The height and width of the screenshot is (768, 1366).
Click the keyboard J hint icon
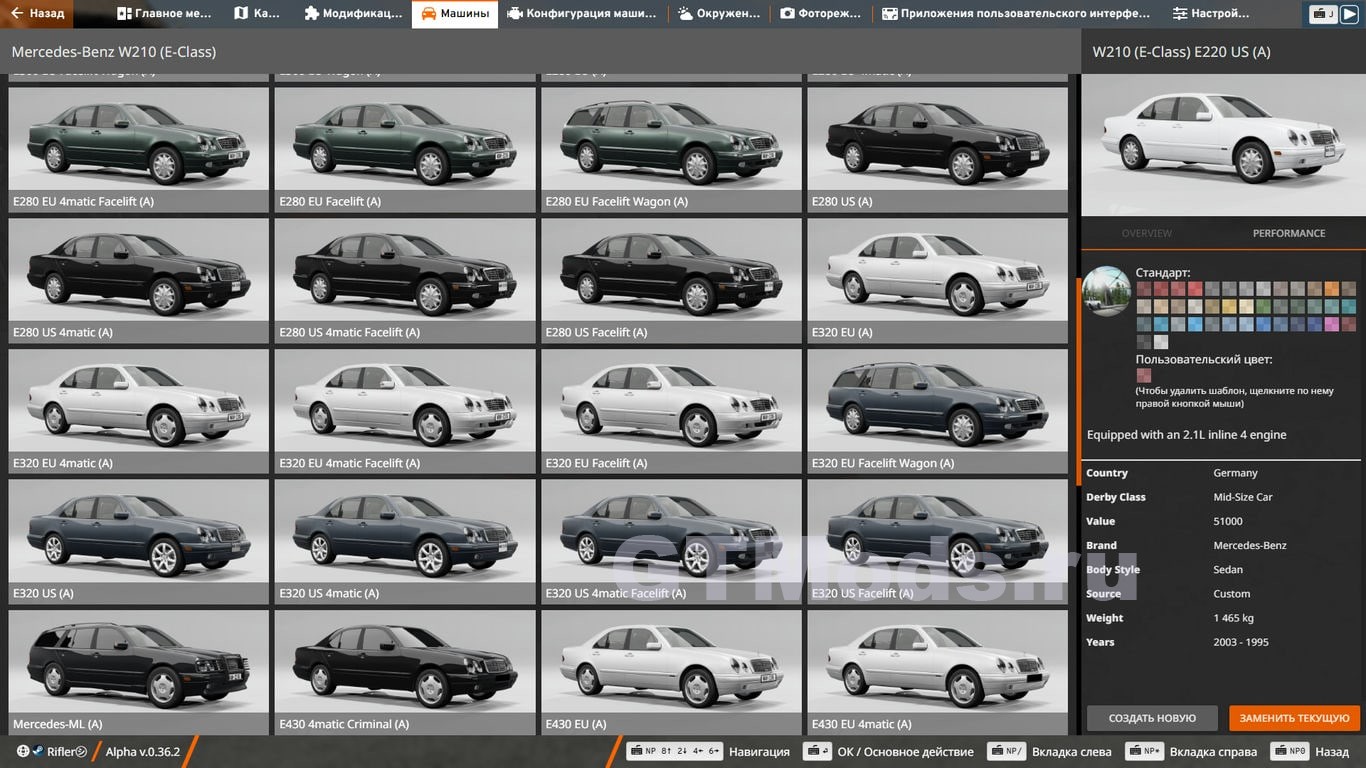click(x=1324, y=14)
